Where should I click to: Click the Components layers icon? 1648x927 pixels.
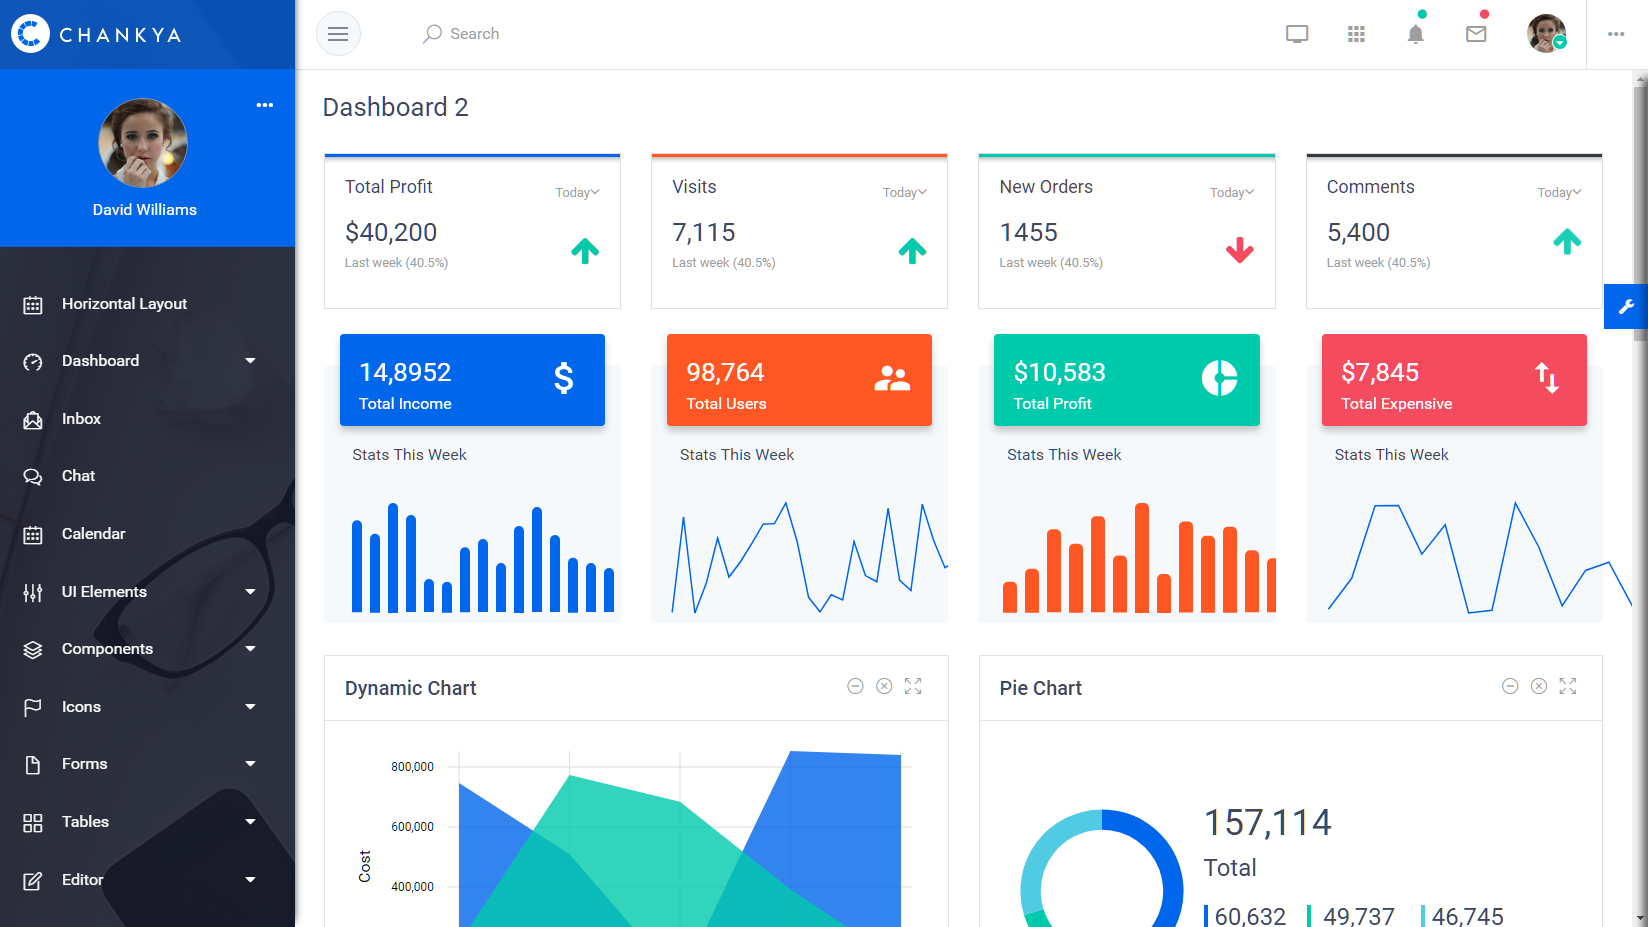pos(33,650)
